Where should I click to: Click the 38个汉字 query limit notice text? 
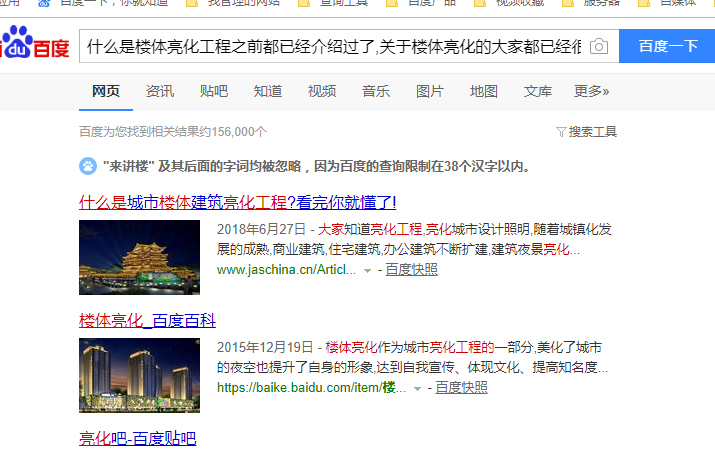(318, 166)
